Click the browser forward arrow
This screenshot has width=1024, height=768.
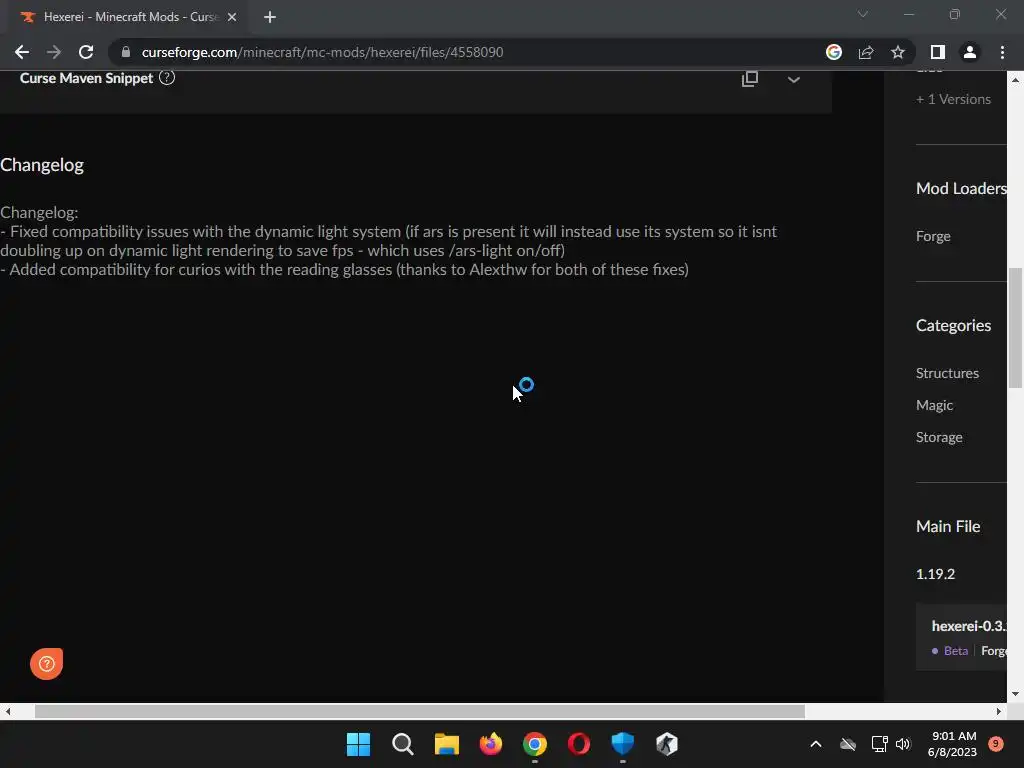pyautogui.click(x=54, y=52)
